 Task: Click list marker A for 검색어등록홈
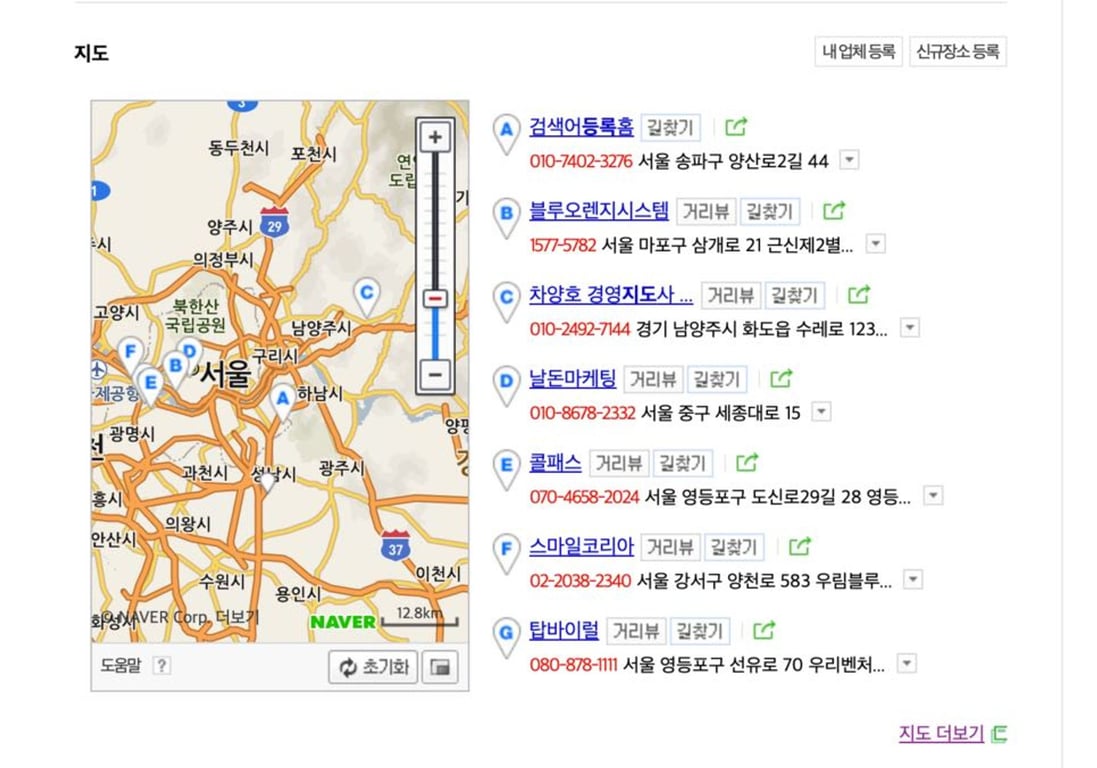tap(507, 134)
